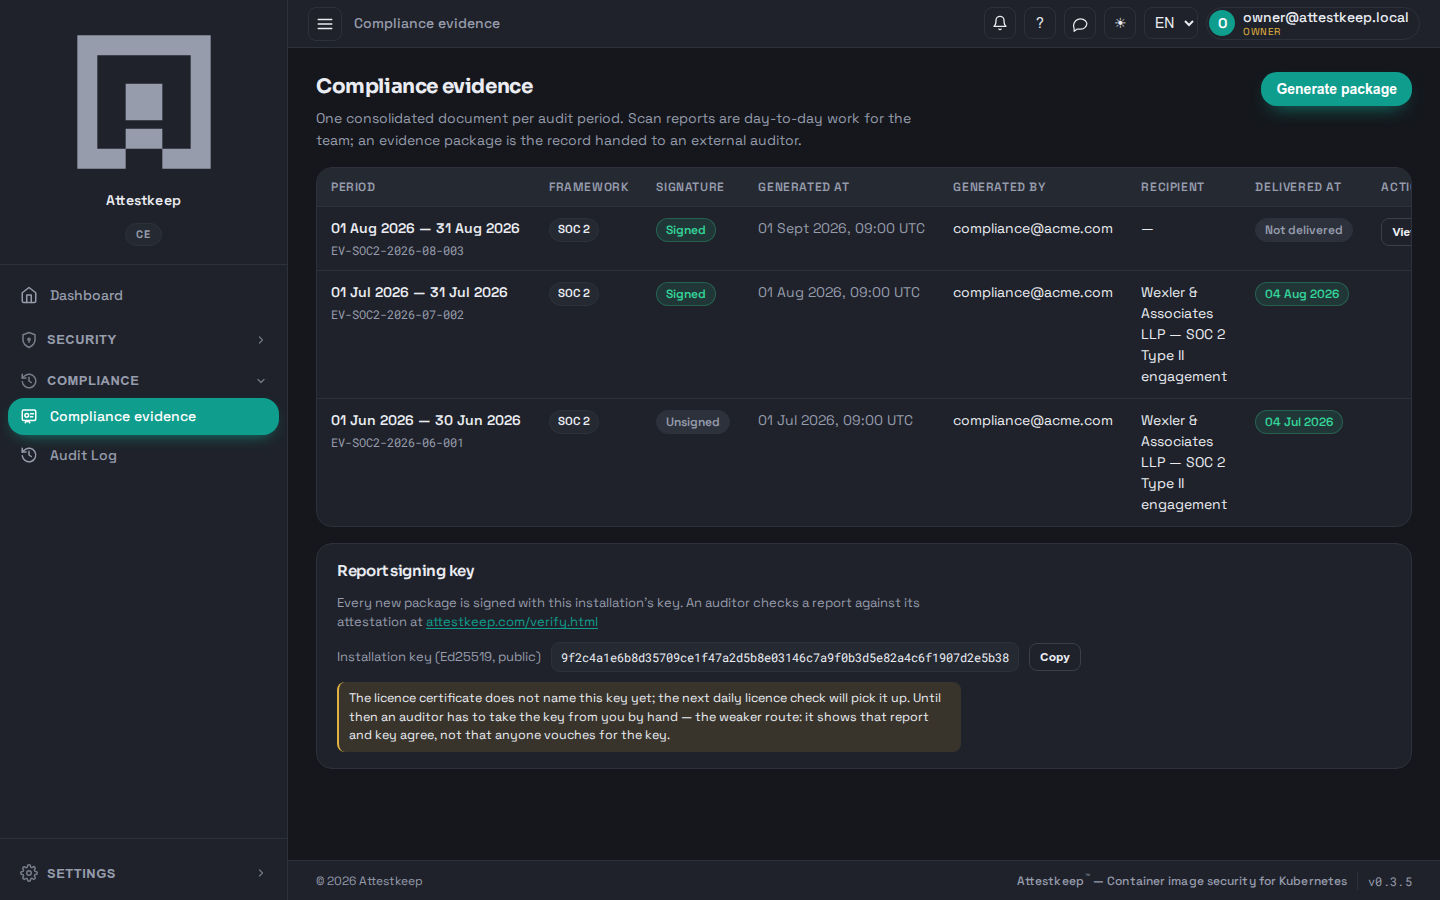The height and width of the screenshot is (900, 1440).
Task: Click the SETTINGS gear icon
Action: [29, 873]
